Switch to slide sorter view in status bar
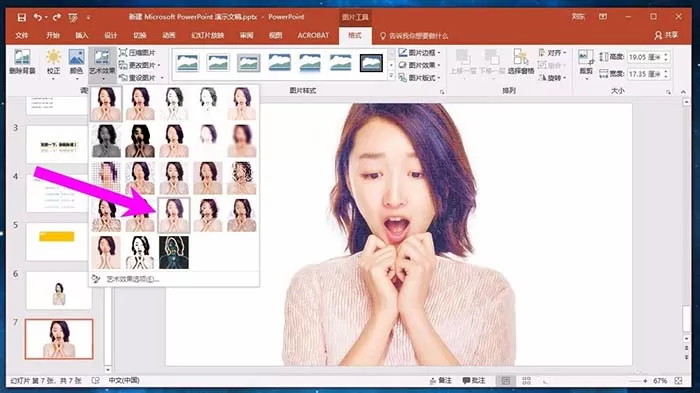Viewport: 700px width, 393px height. coord(526,380)
